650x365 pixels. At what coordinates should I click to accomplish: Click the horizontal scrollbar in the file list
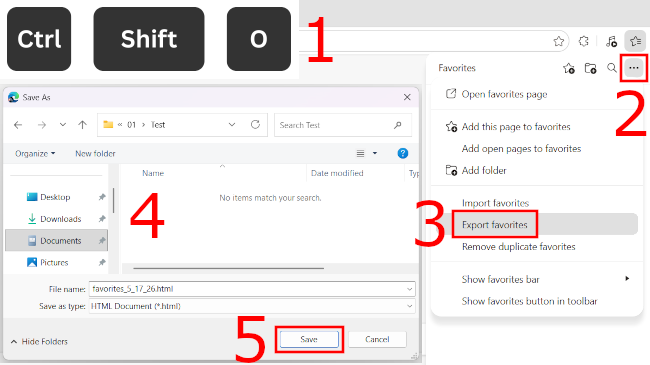pos(228,268)
